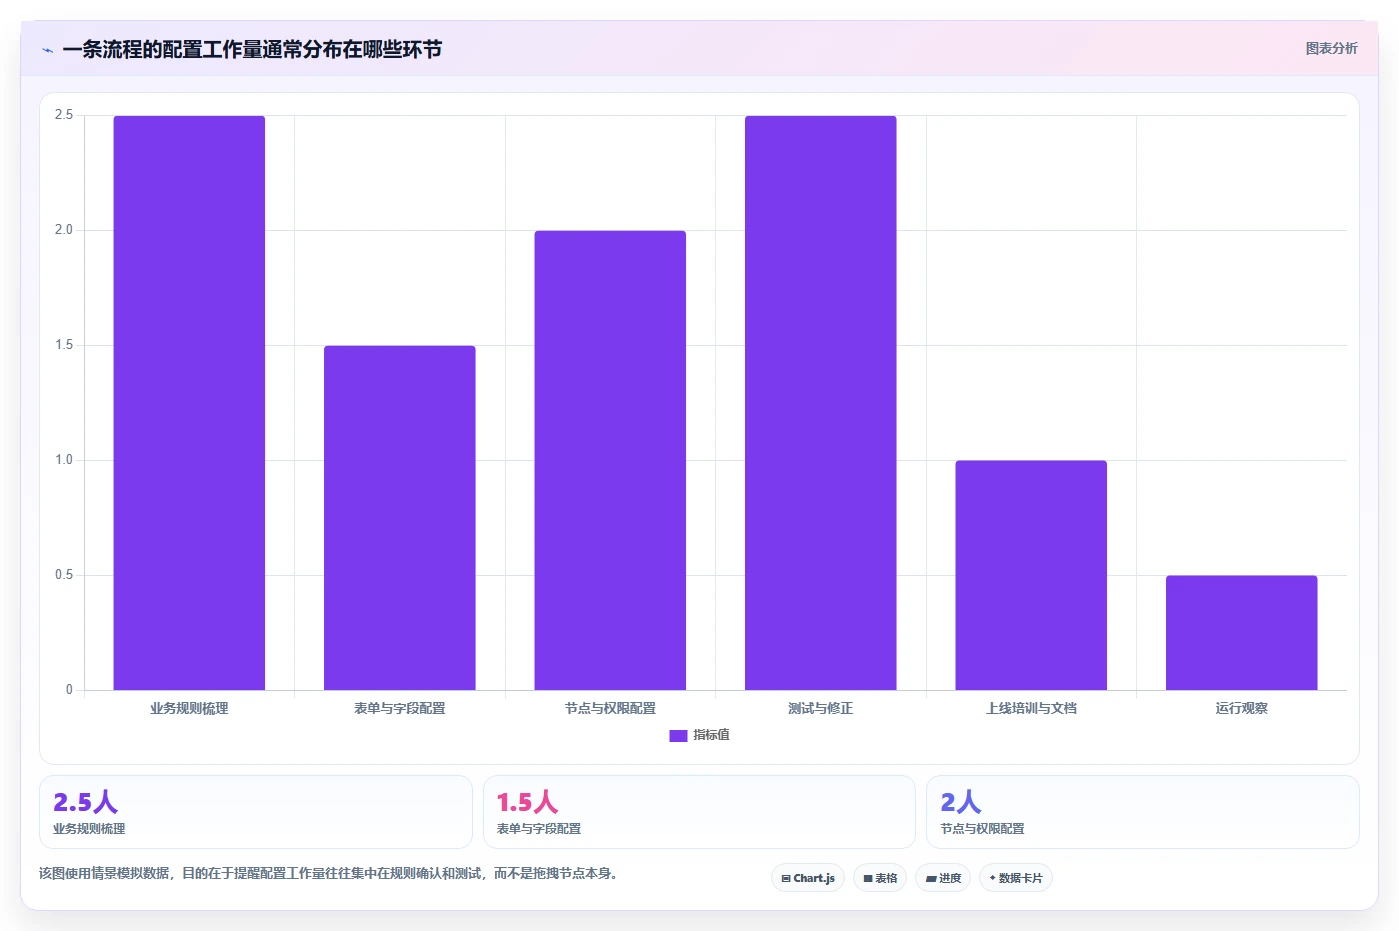Click the 节点与权限配置 caption under 2人

click(982, 829)
